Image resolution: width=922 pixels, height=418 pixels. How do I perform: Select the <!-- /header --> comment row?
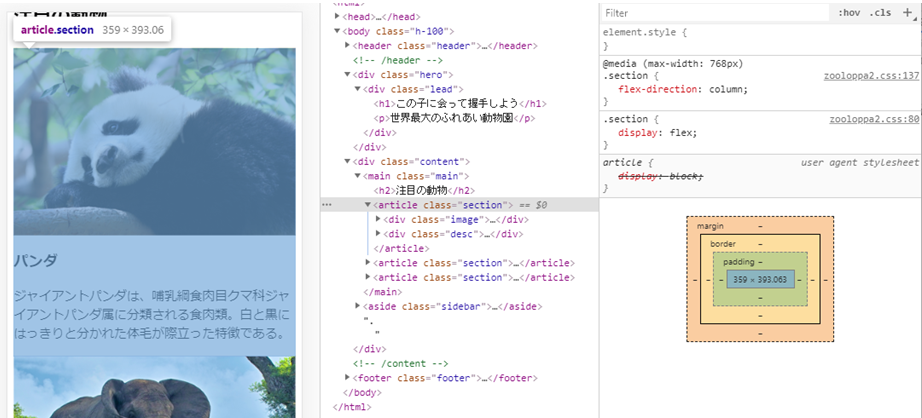(x=397, y=60)
